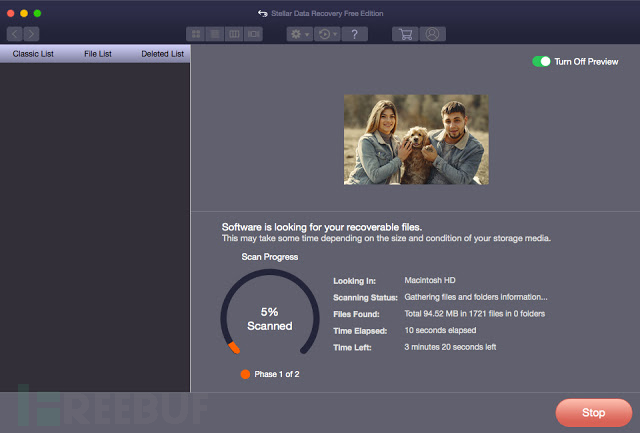Click the 'Time Left:' label
Image resolution: width=640 pixels, height=433 pixels.
point(352,348)
